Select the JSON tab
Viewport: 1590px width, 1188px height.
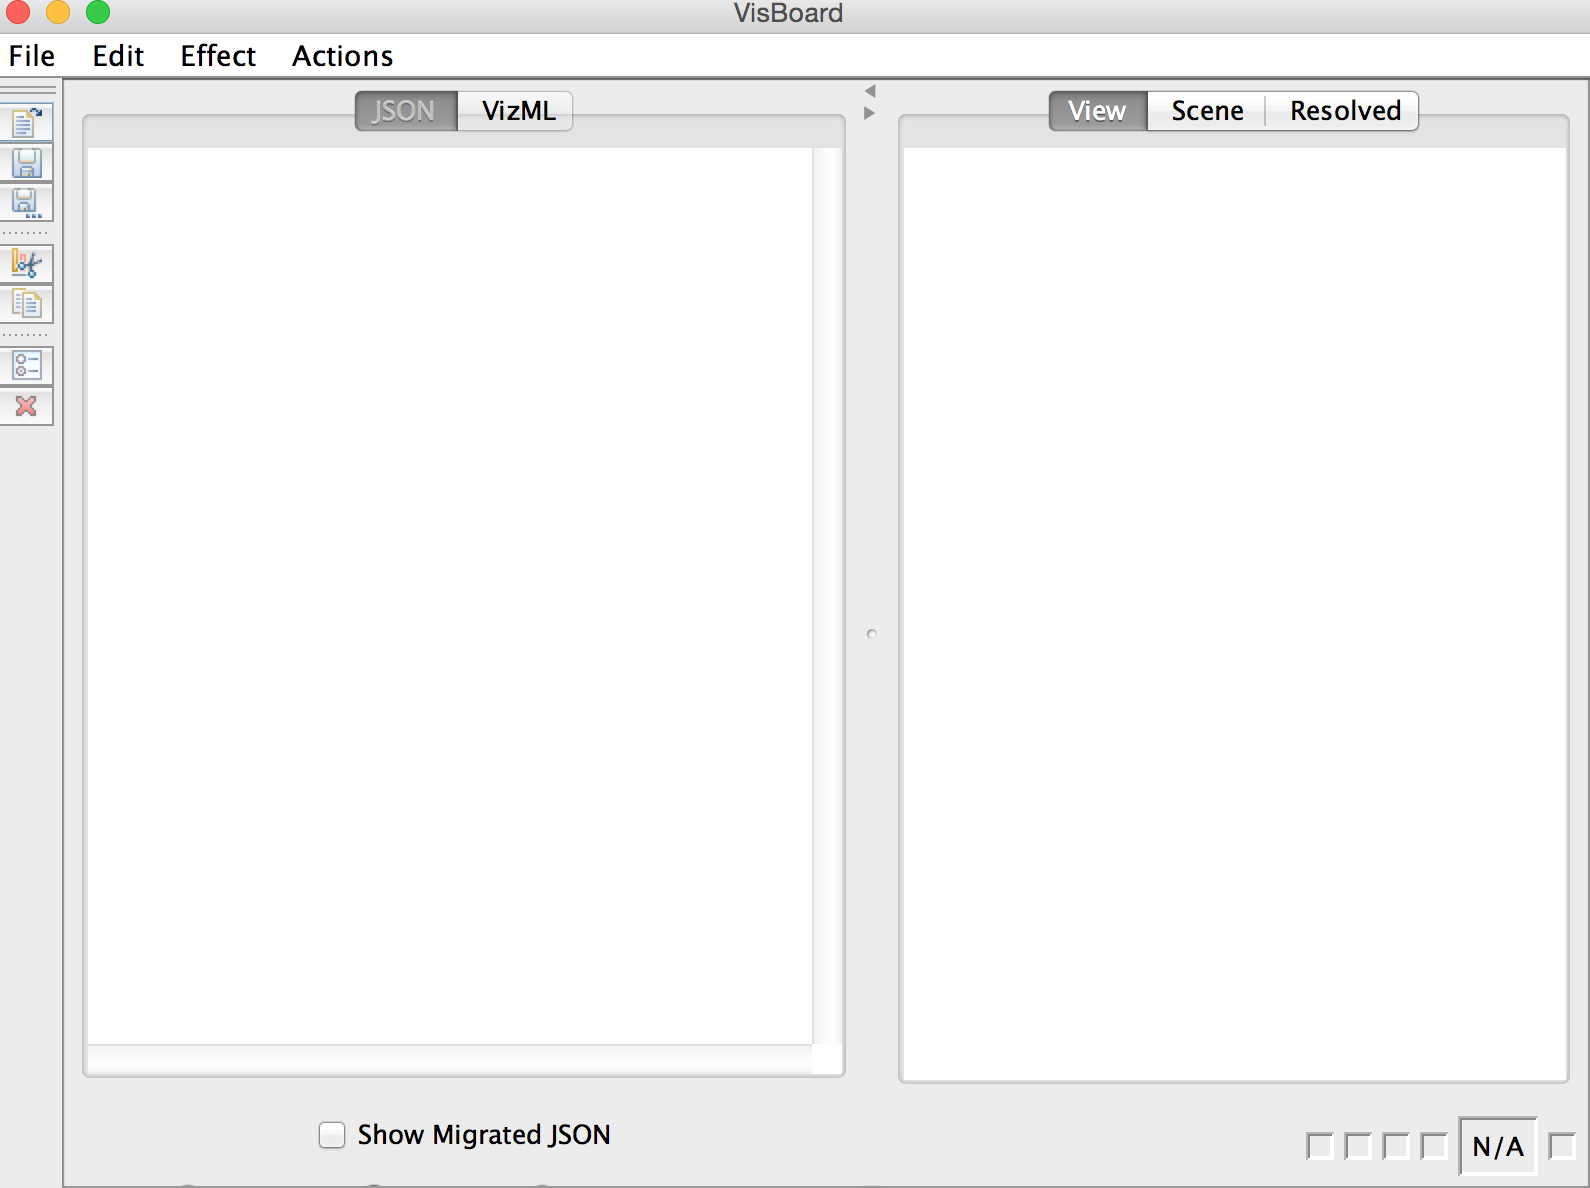(x=404, y=111)
